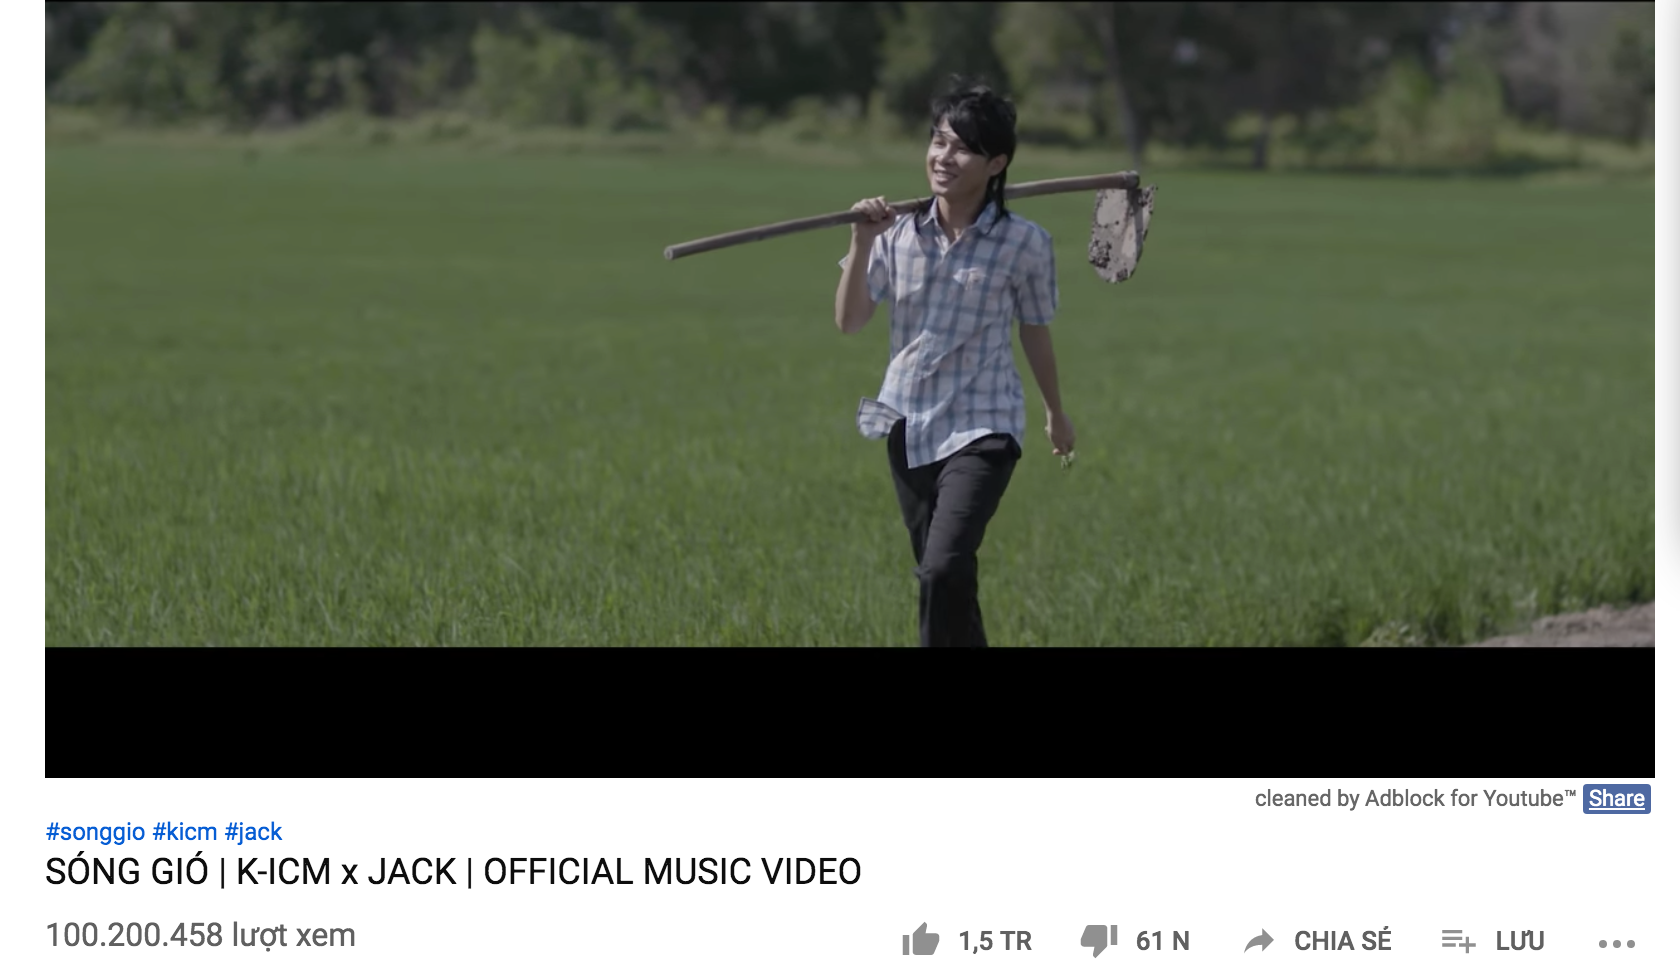Click the thumbs-up like icon
The height and width of the screenshot is (980, 1680).
pyautogui.click(x=921, y=940)
